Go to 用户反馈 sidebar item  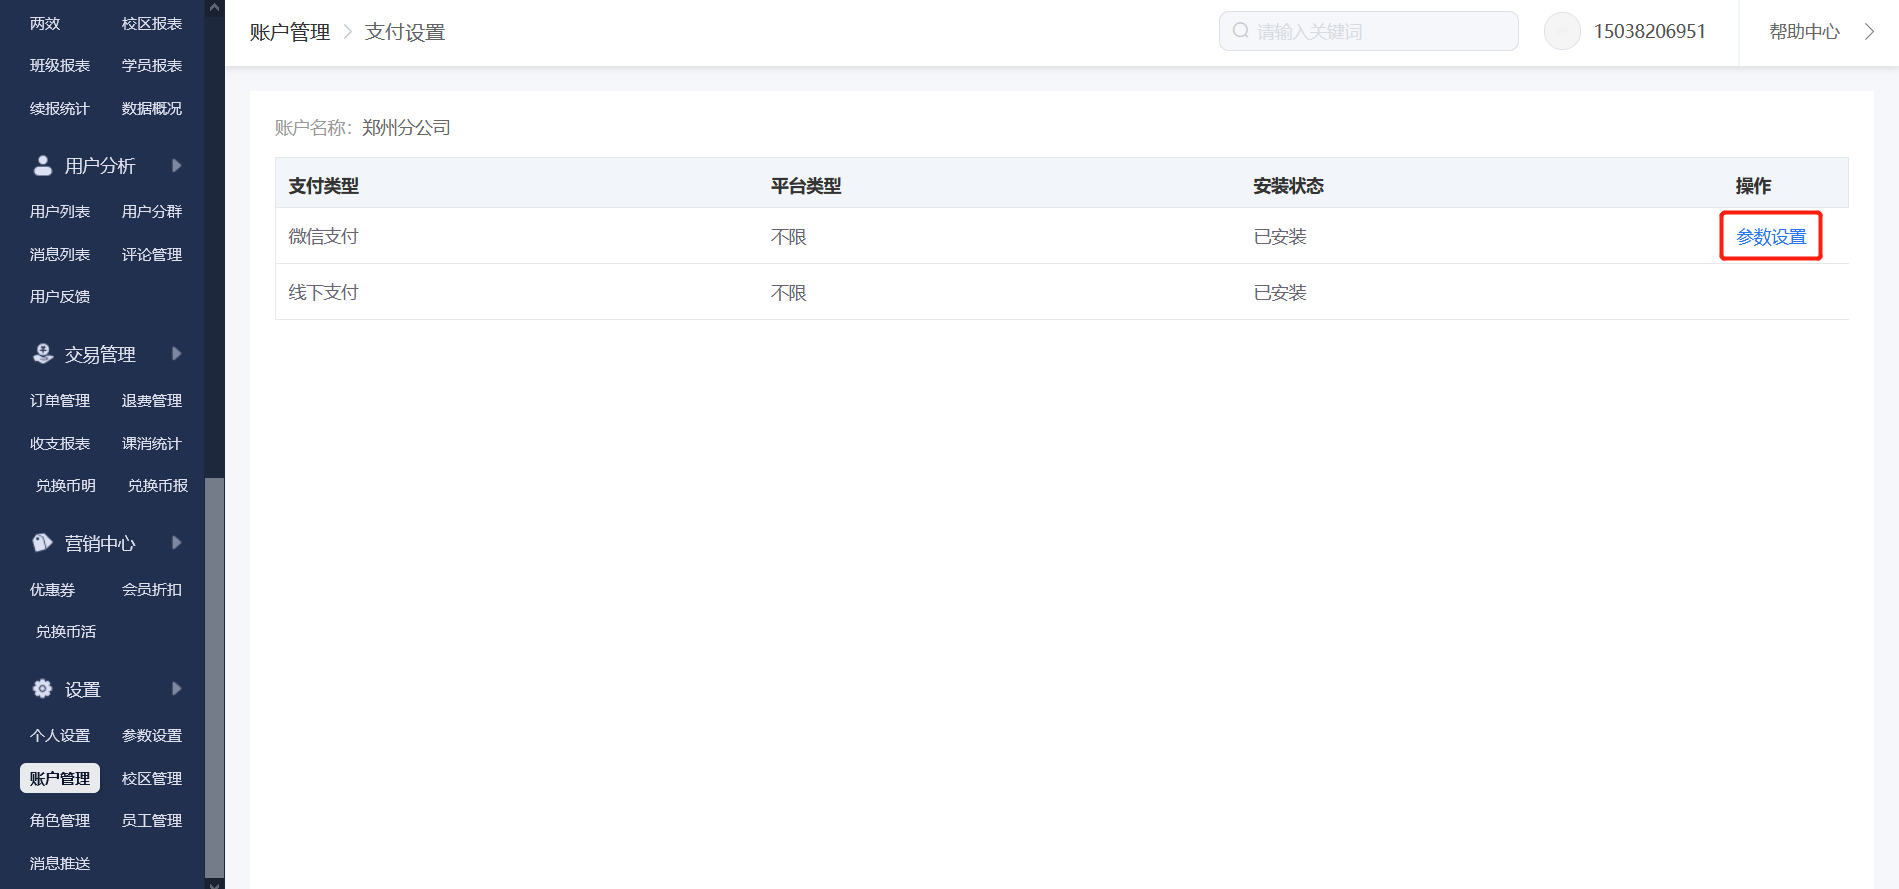point(60,297)
